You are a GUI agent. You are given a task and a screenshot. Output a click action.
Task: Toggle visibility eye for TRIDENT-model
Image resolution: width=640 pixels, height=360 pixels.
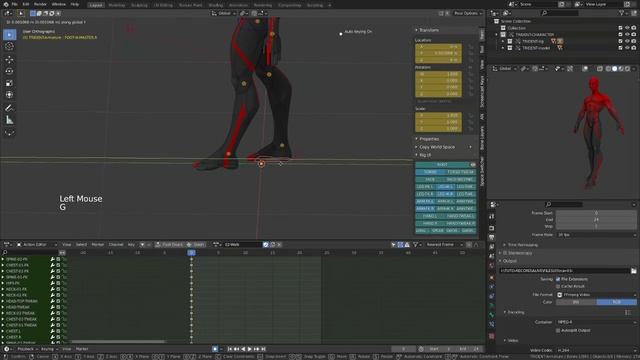click(627, 48)
